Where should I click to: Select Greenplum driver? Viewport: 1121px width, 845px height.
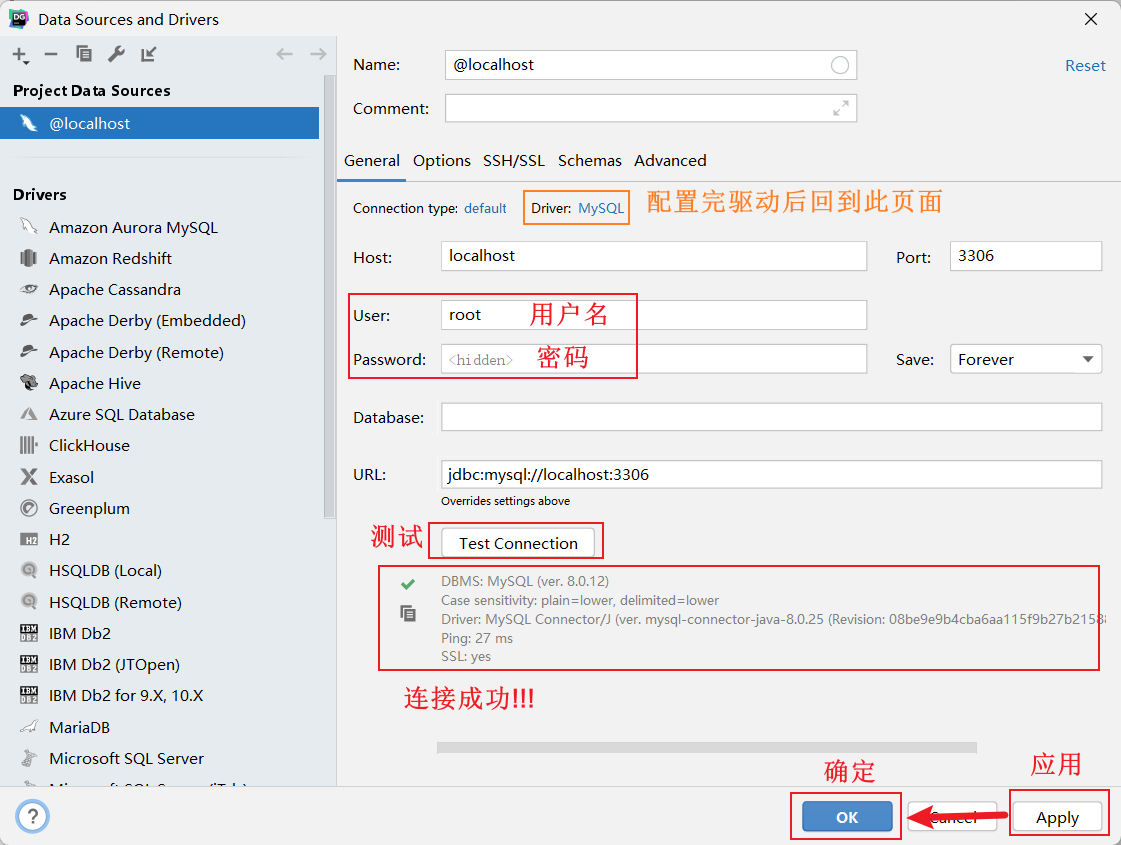click(x=89, y=508)
